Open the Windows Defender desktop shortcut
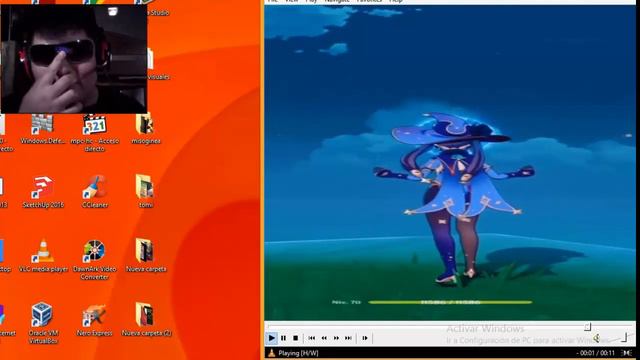Screen dimensions: 640x360 coord(42,130)
